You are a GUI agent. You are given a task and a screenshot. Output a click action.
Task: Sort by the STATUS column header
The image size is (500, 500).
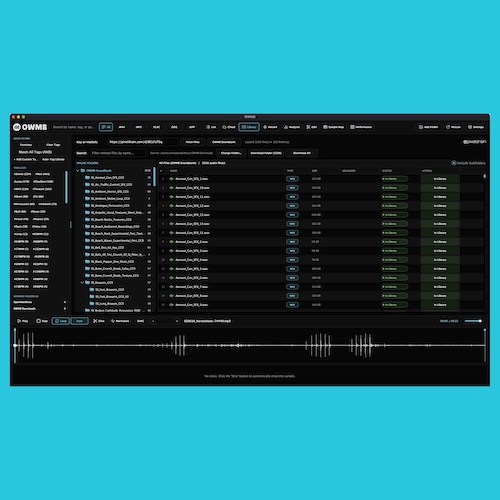(x=387, y=171)
